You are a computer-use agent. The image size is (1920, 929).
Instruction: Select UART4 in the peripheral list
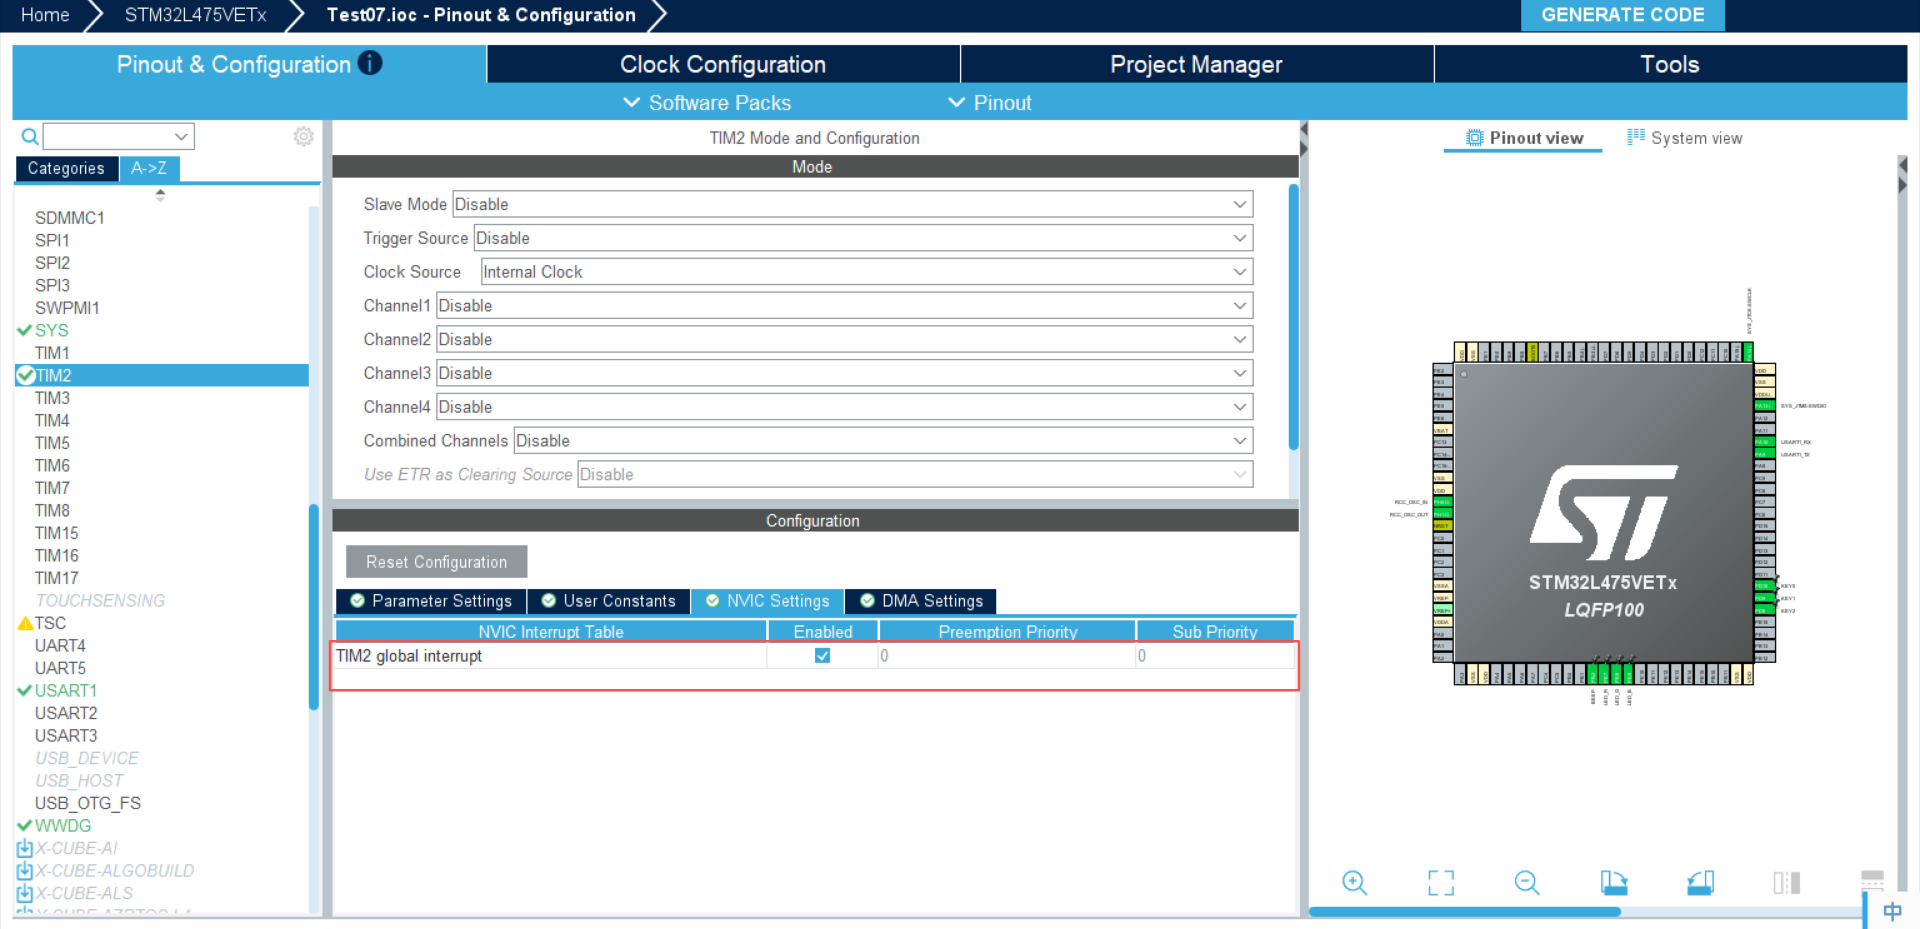(60, 645)
